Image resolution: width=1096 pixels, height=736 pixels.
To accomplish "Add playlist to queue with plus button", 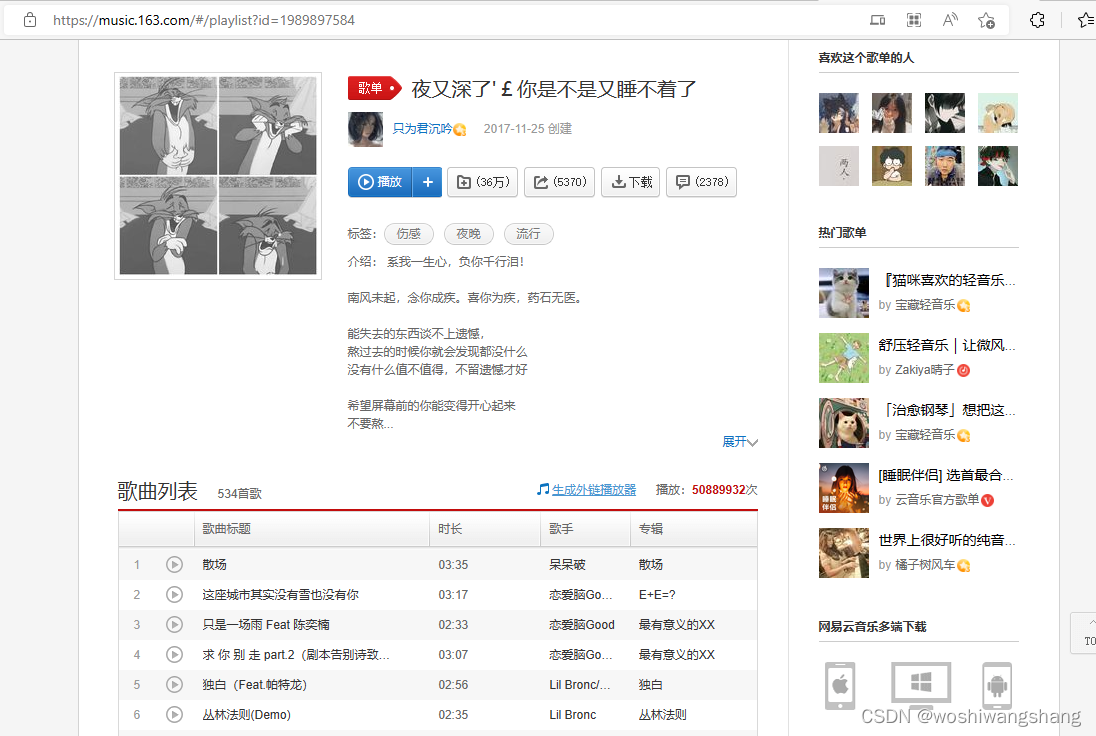I will [427, 182].
